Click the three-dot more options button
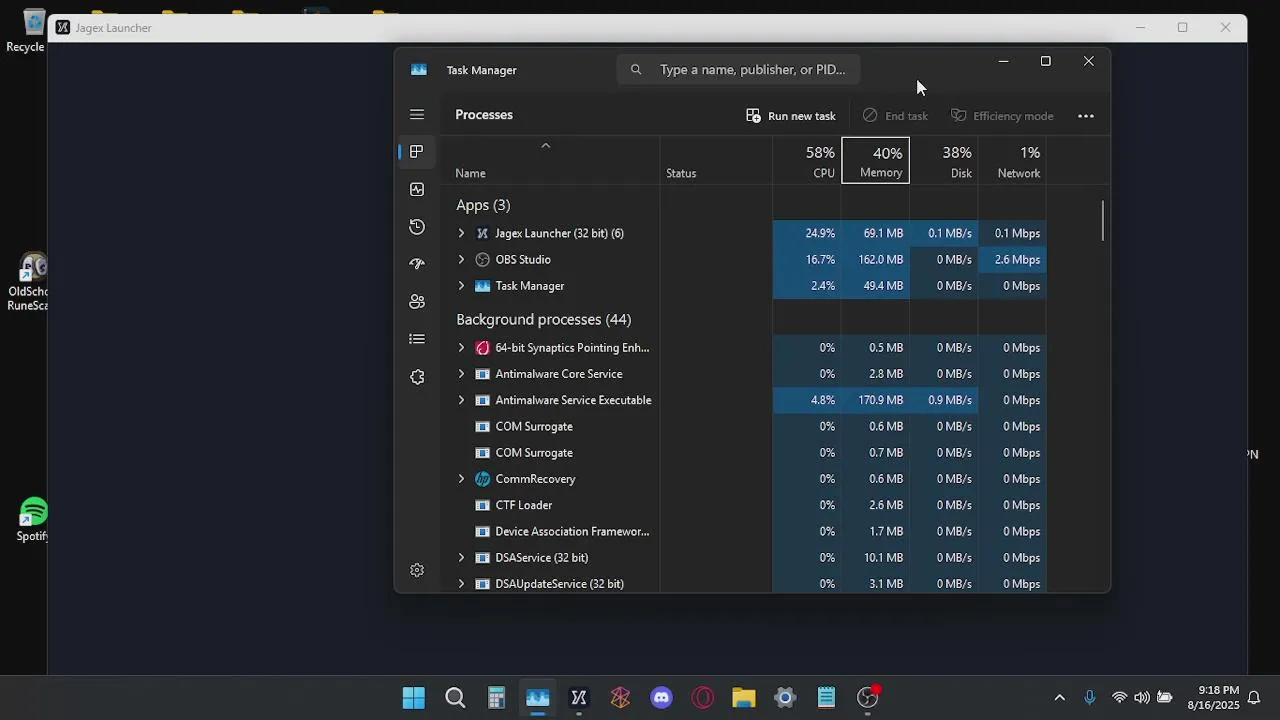 (x=1086, y=116)
